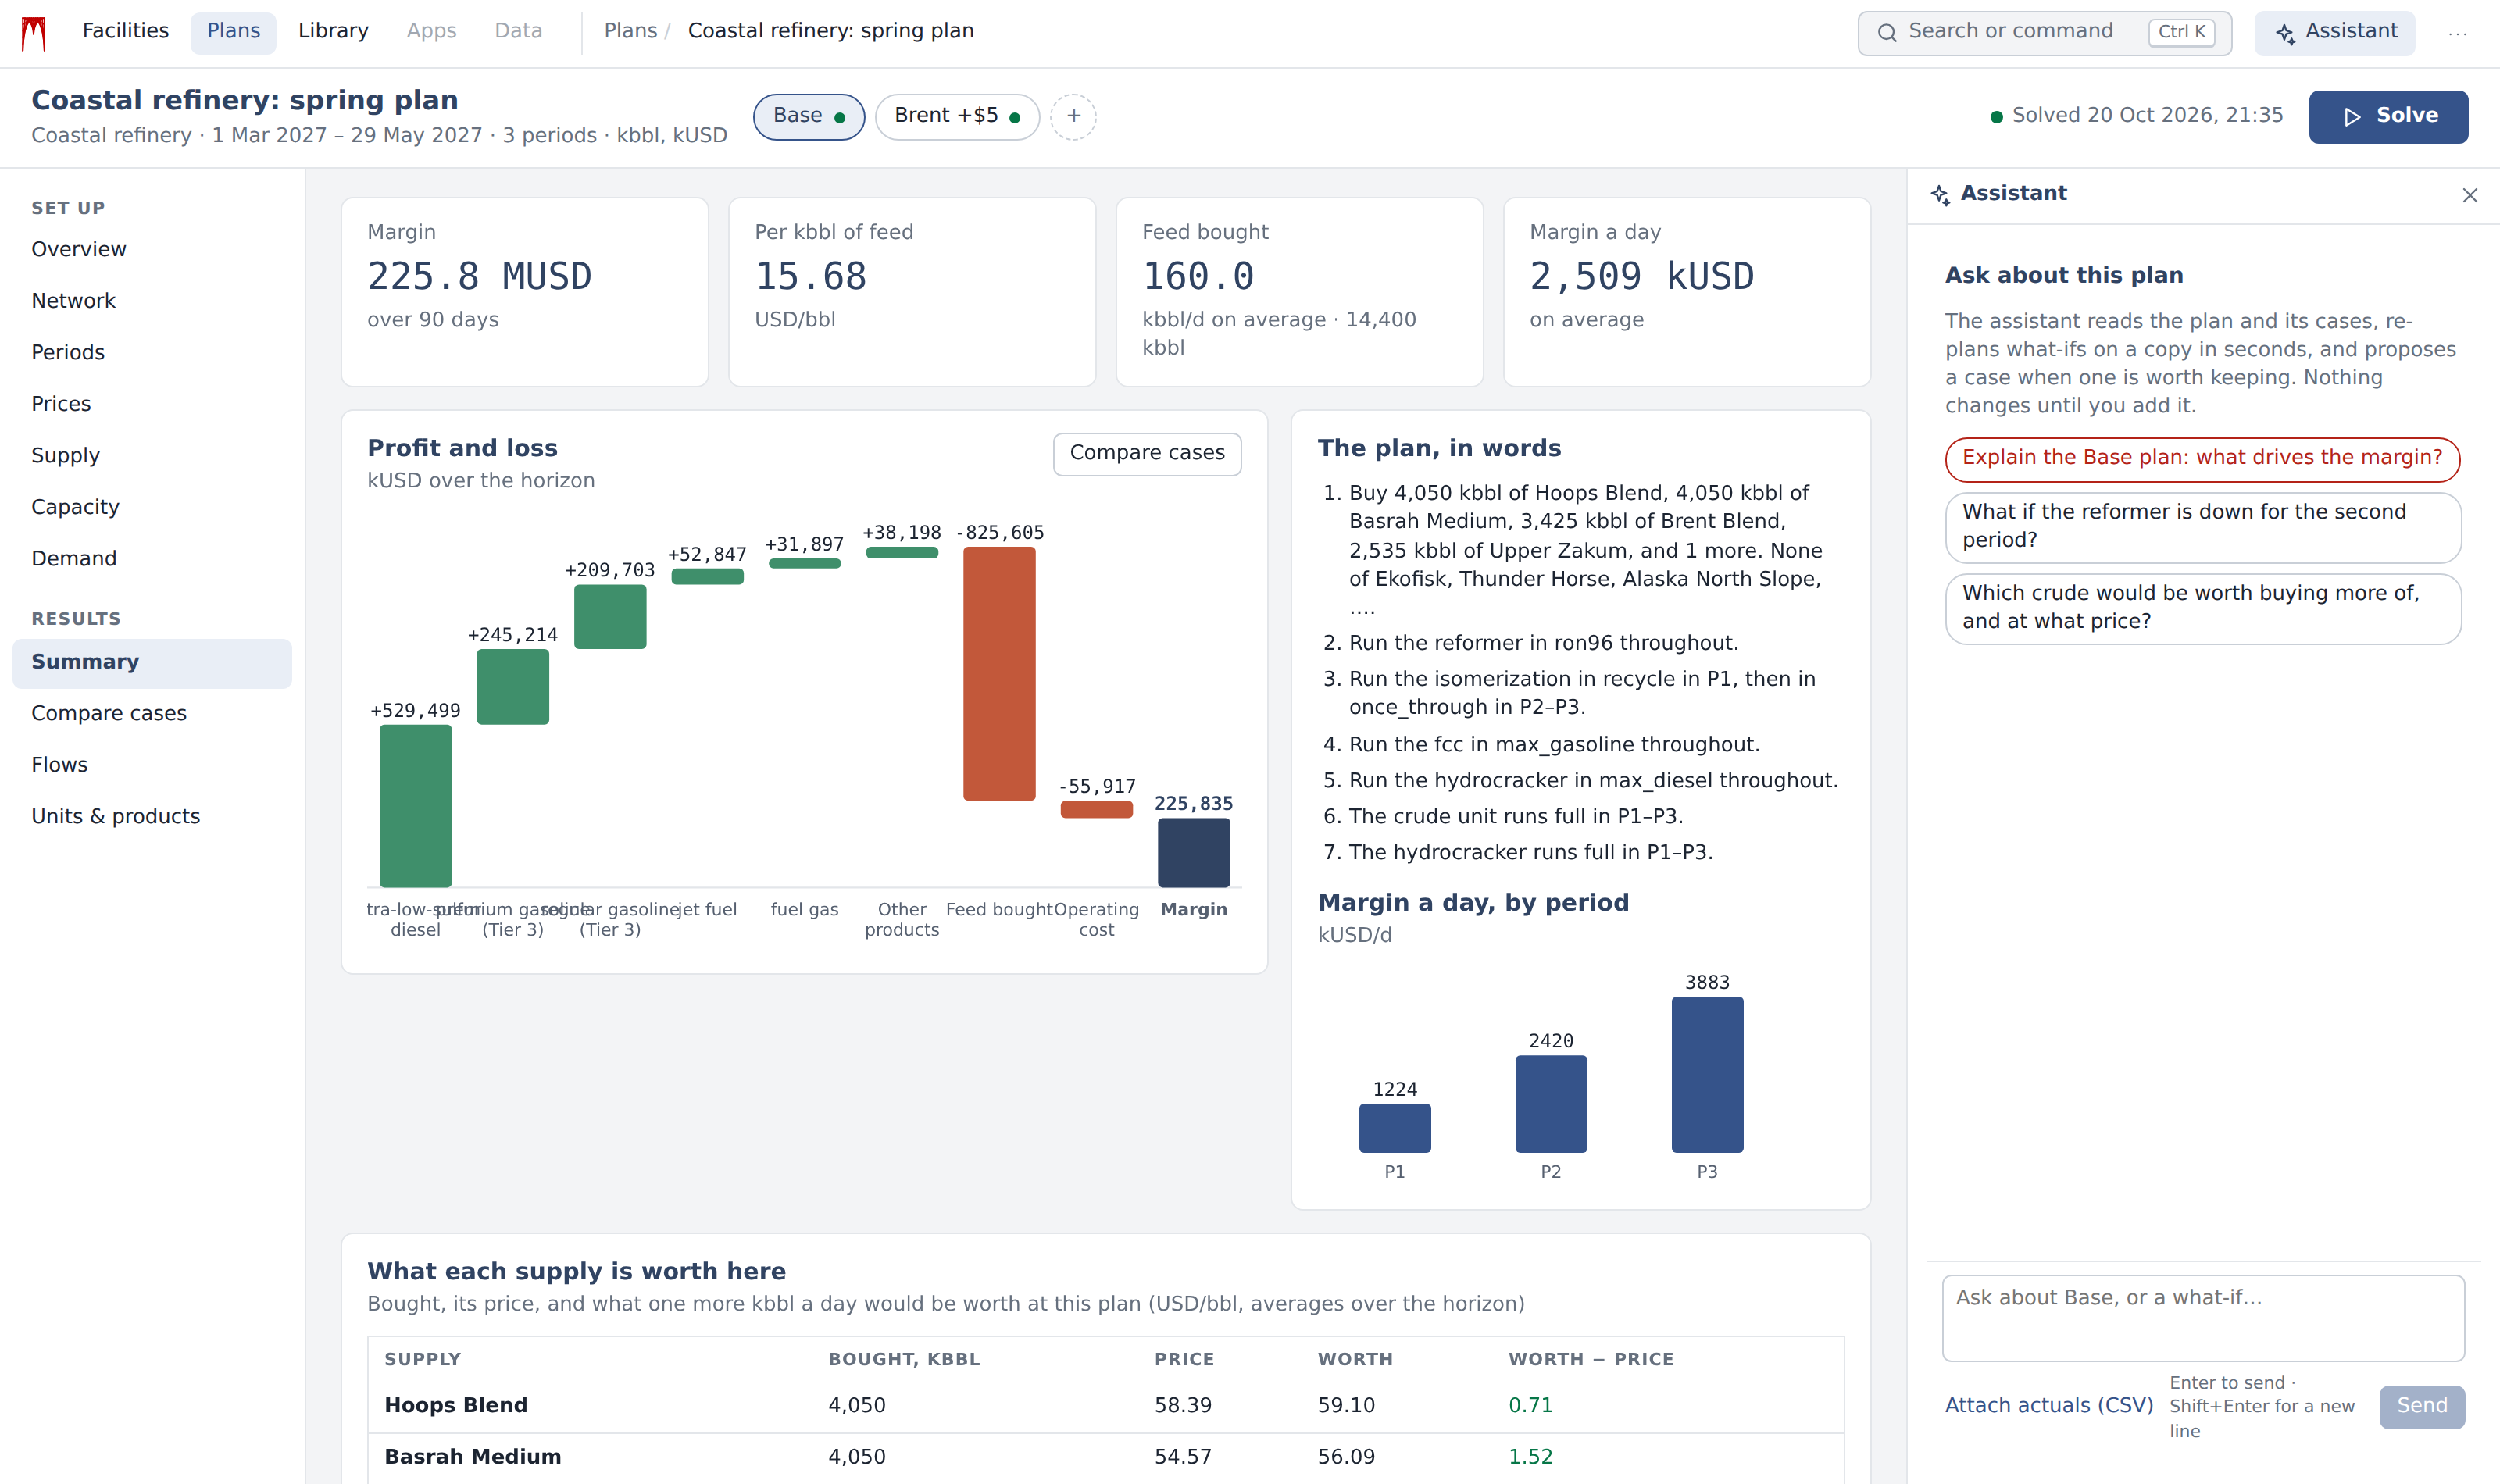Open Compare cases in the sidebar
The image size is (2500, 1484).
[x=152, y=713]
